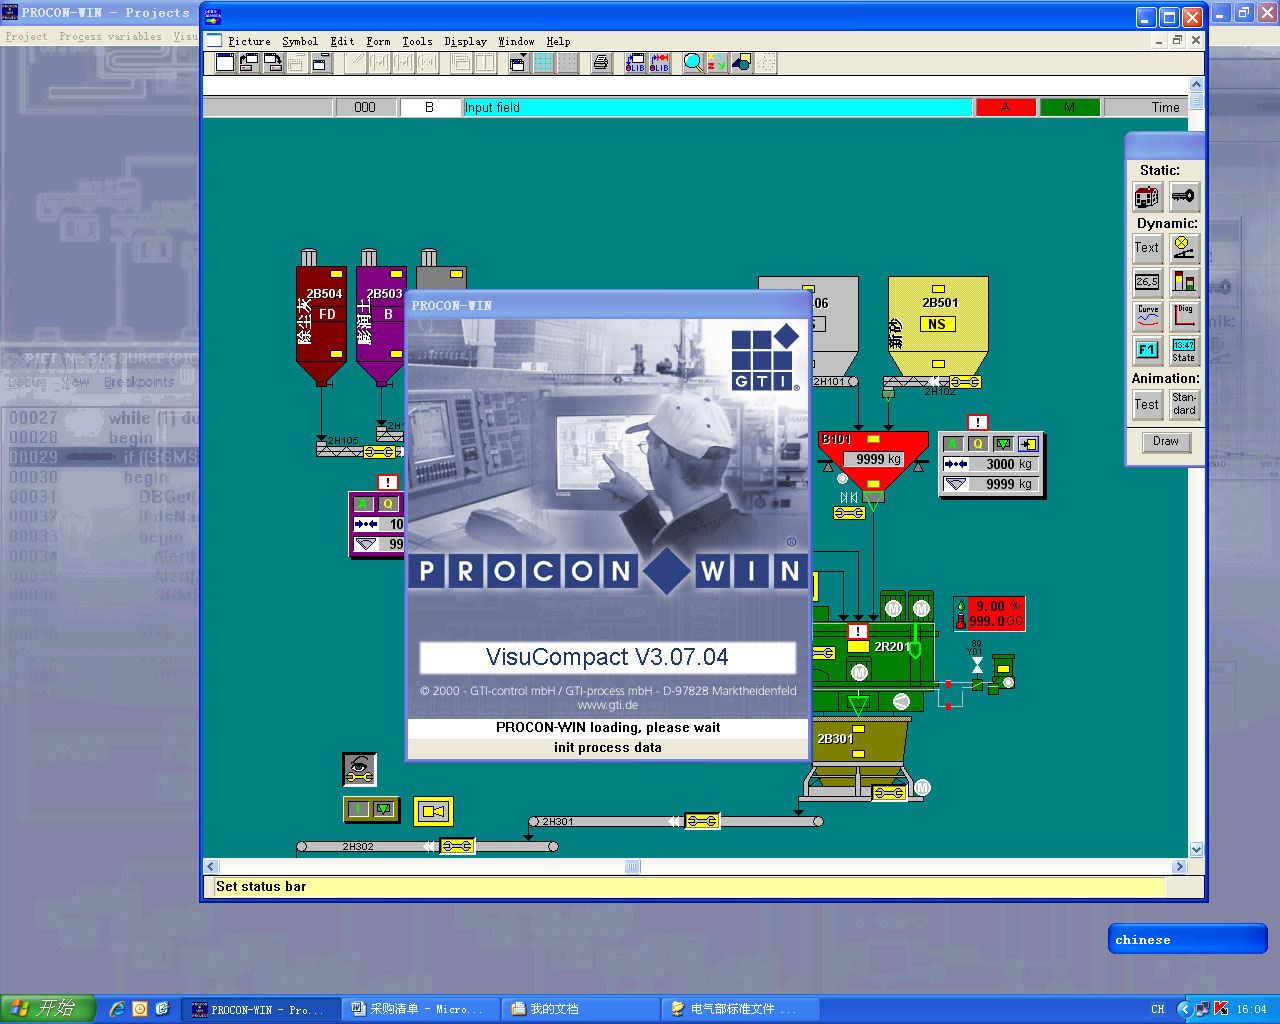This screenshot has height=1024, width=1280.
Task: Click the Time field in the header bar
Action: pos(1146,107)
